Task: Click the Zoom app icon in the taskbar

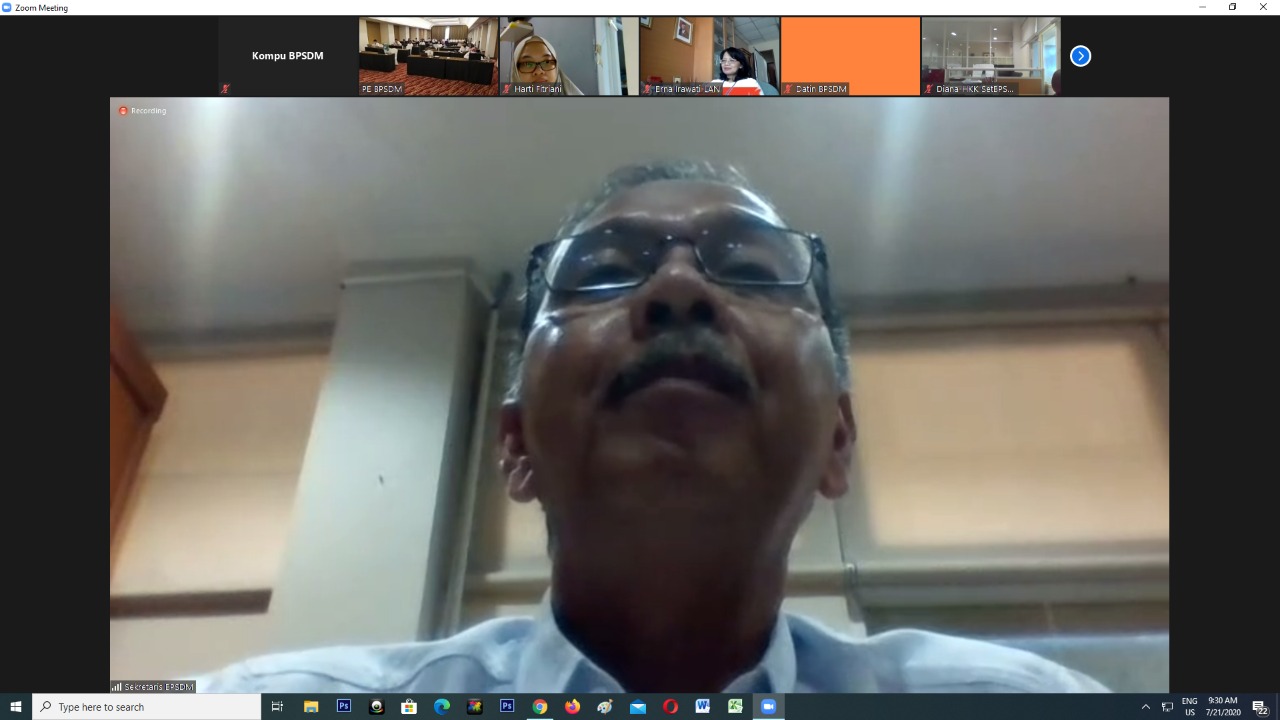Action: 768,707
